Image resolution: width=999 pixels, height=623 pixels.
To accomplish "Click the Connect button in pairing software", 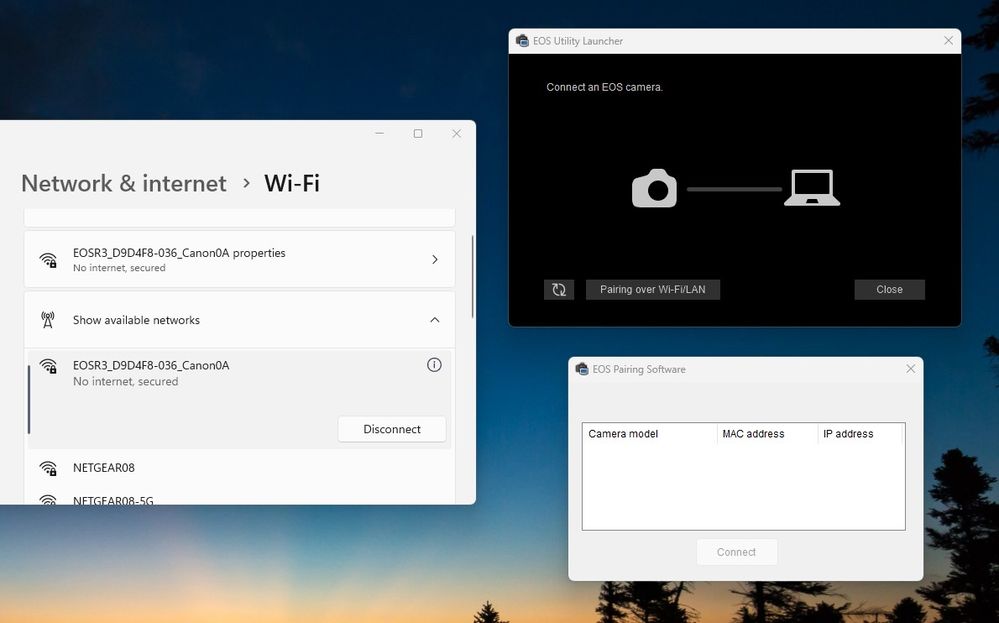I will 737,552.
